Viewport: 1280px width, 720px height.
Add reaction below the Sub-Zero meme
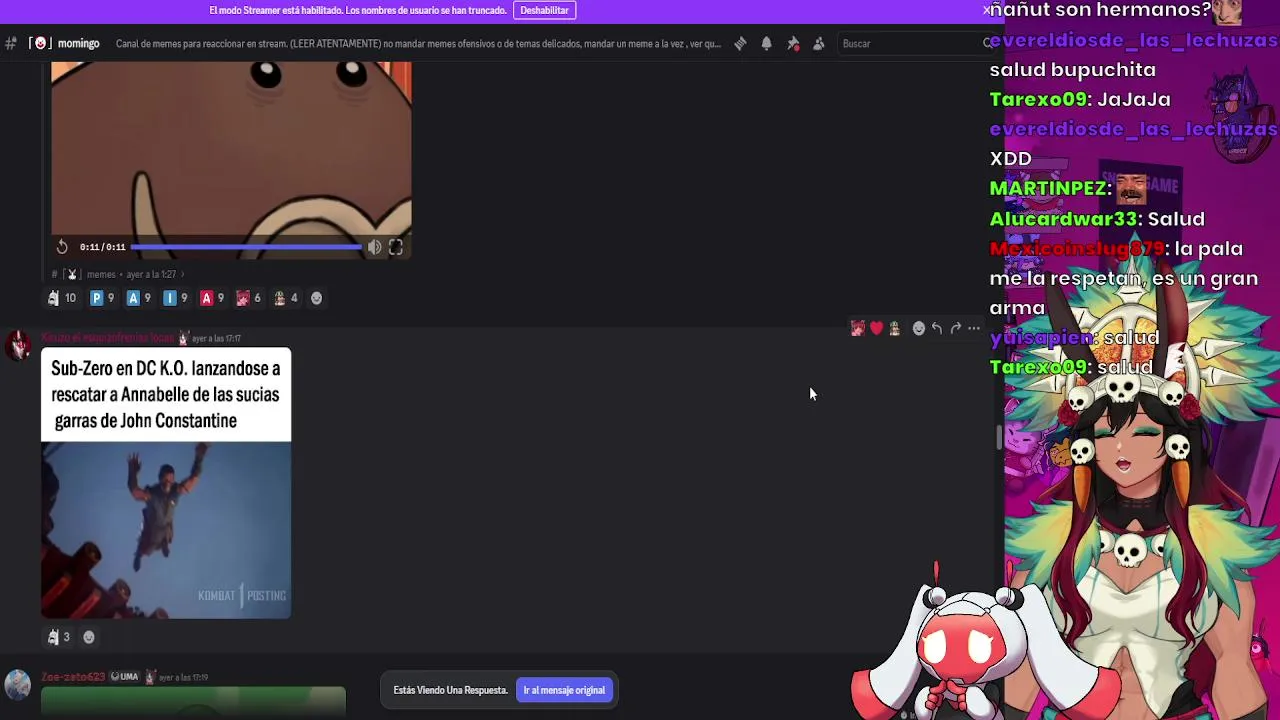(89, 637)
